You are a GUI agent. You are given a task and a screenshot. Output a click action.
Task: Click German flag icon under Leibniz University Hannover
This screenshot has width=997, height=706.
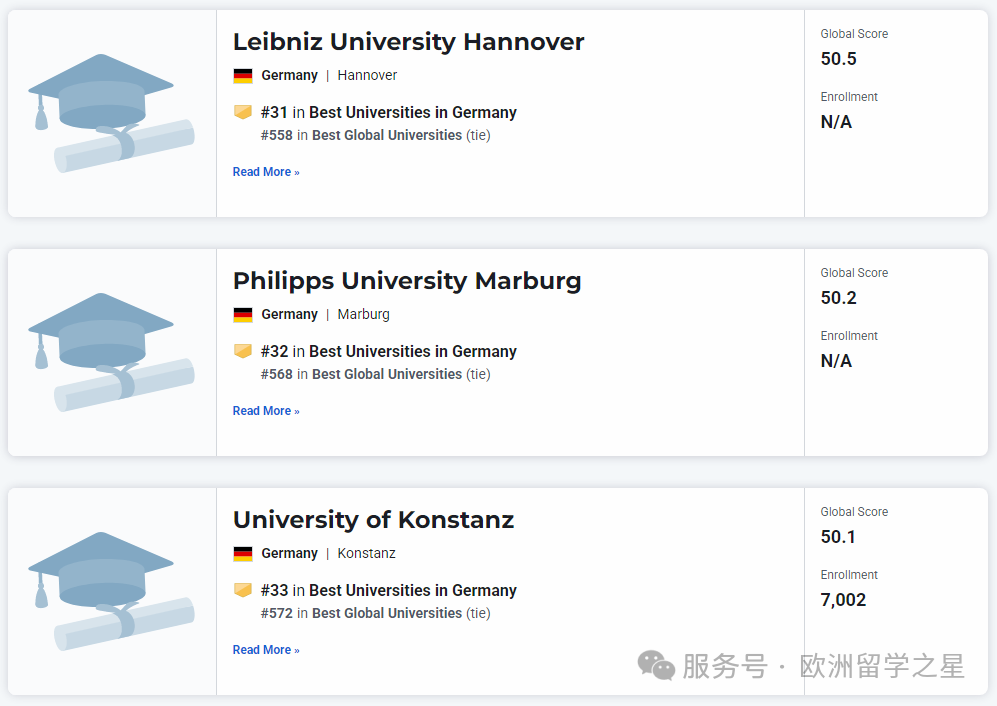tap(243, 76)
